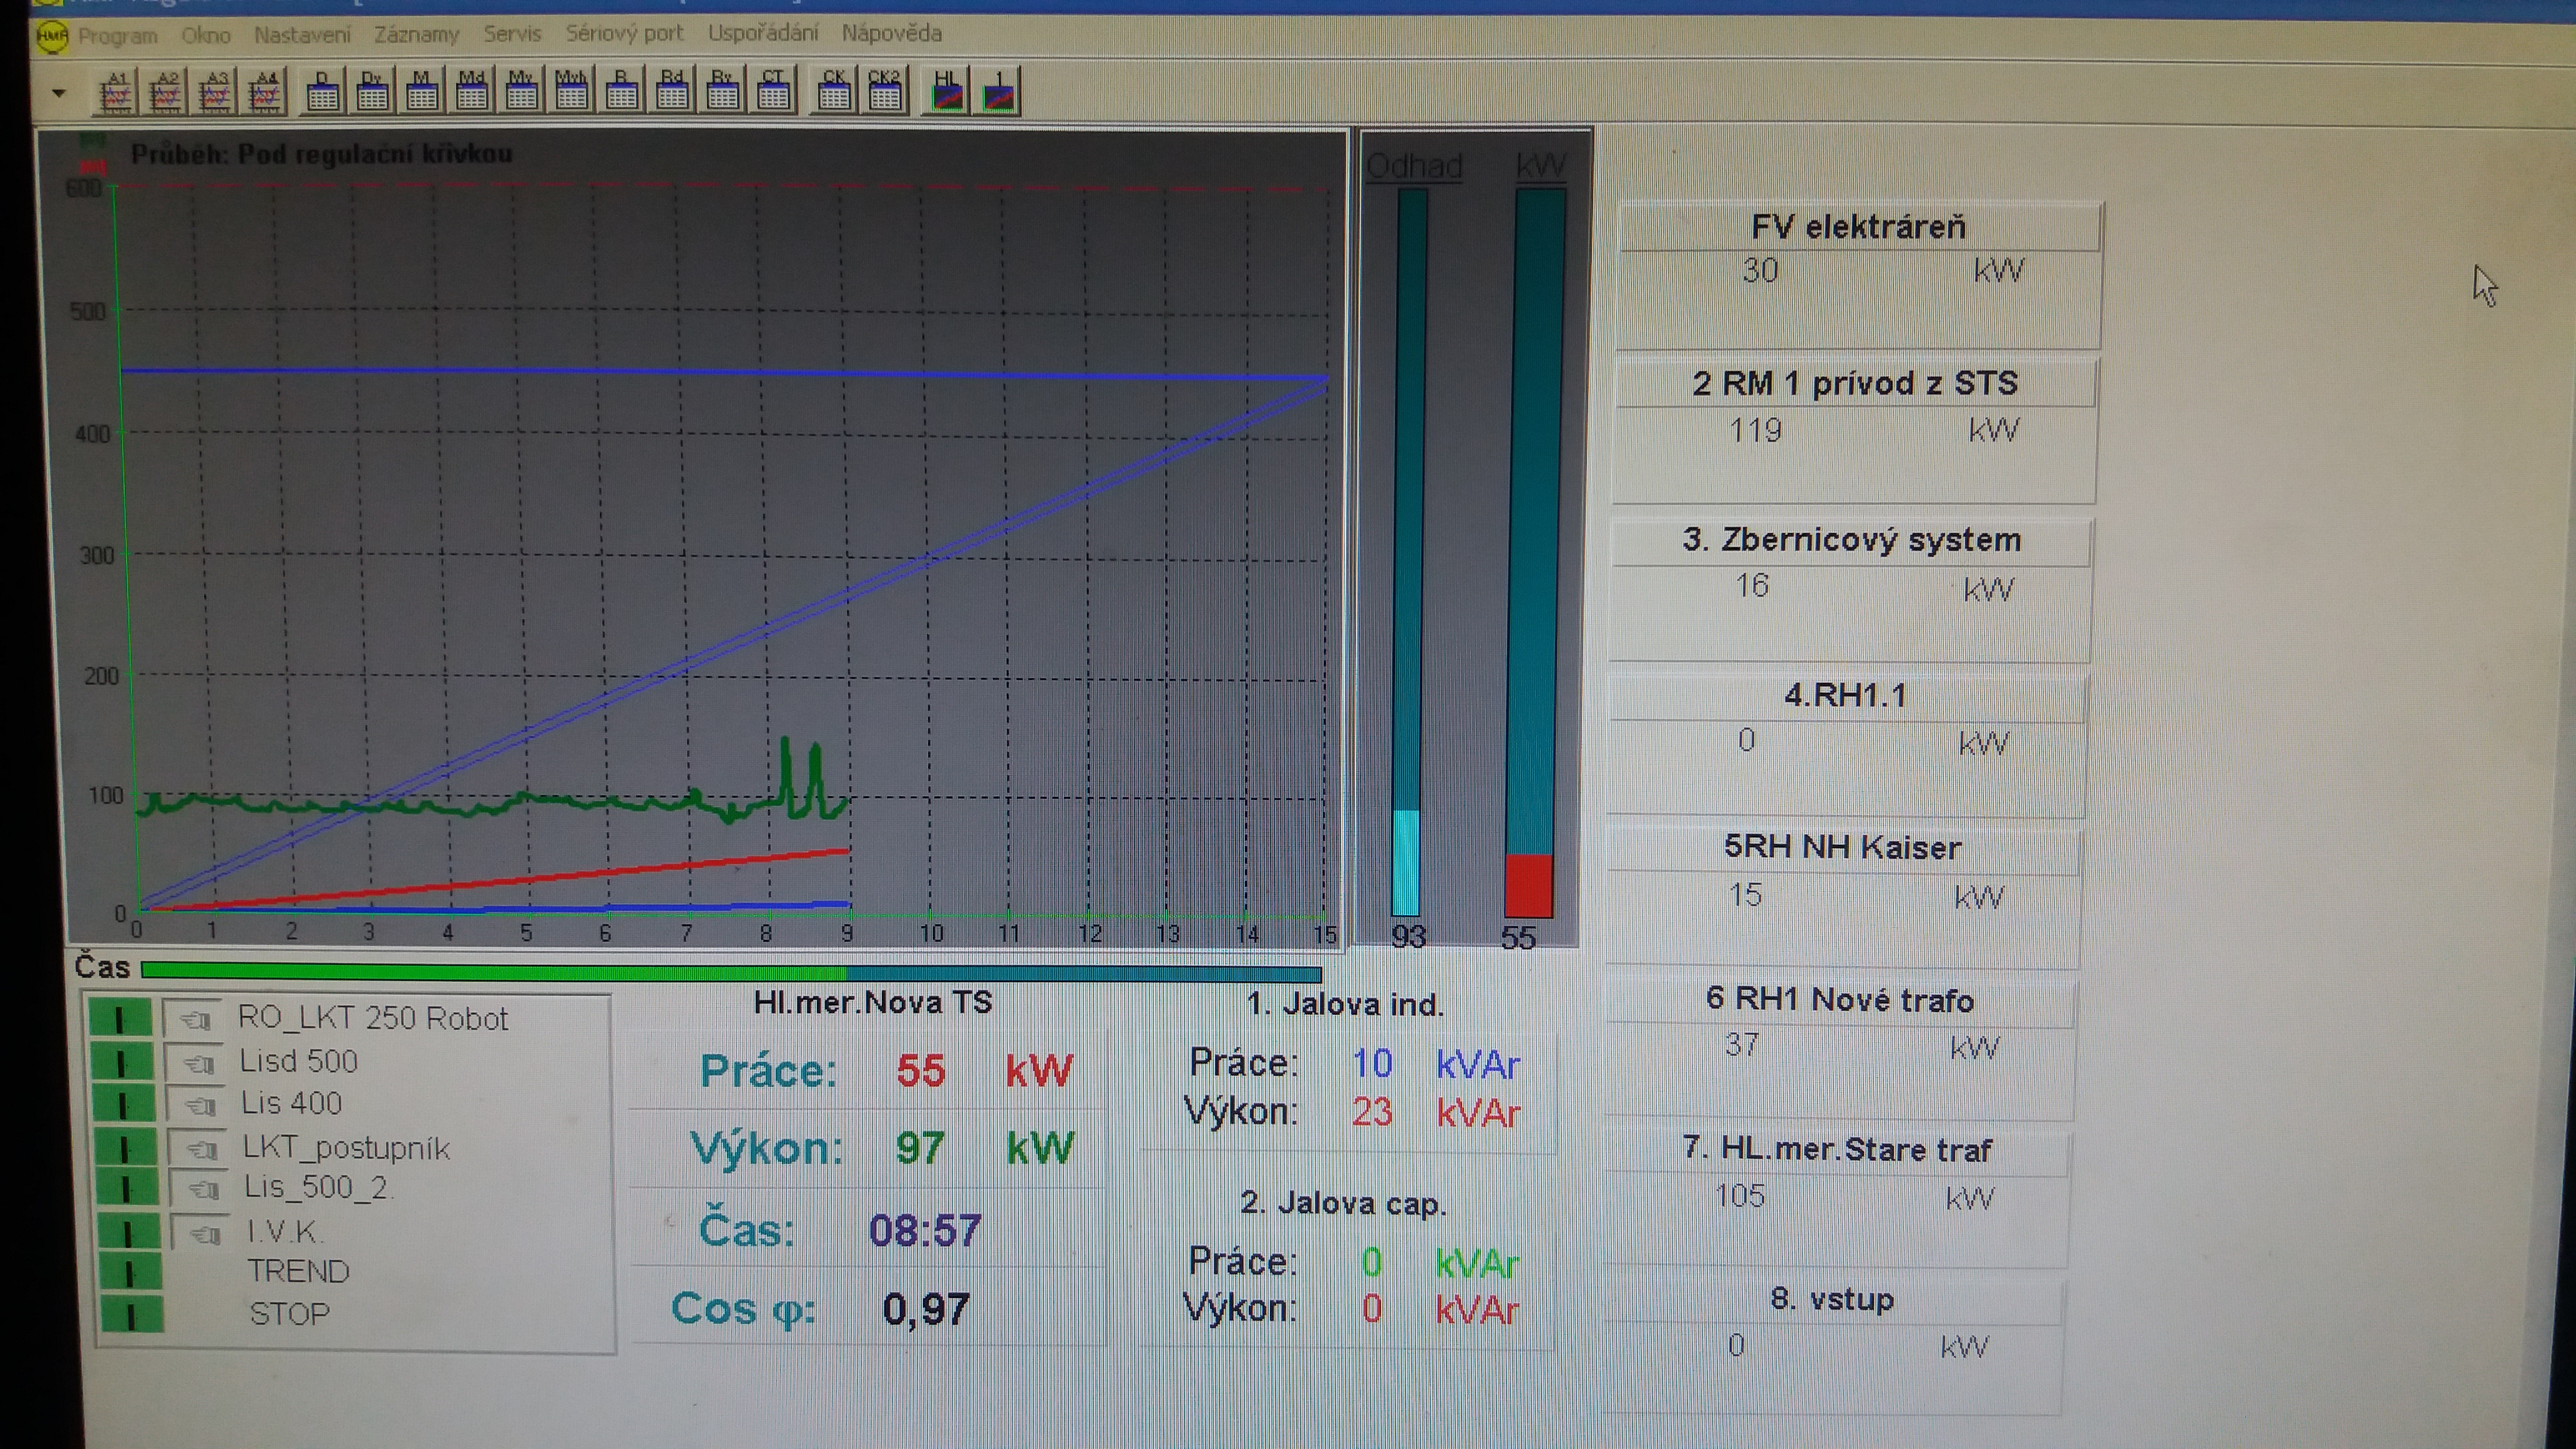The height and width of the screenshot is (1449, 2576).
Task: Open the Záznamy menu
Action: click(x=416, y=35)
